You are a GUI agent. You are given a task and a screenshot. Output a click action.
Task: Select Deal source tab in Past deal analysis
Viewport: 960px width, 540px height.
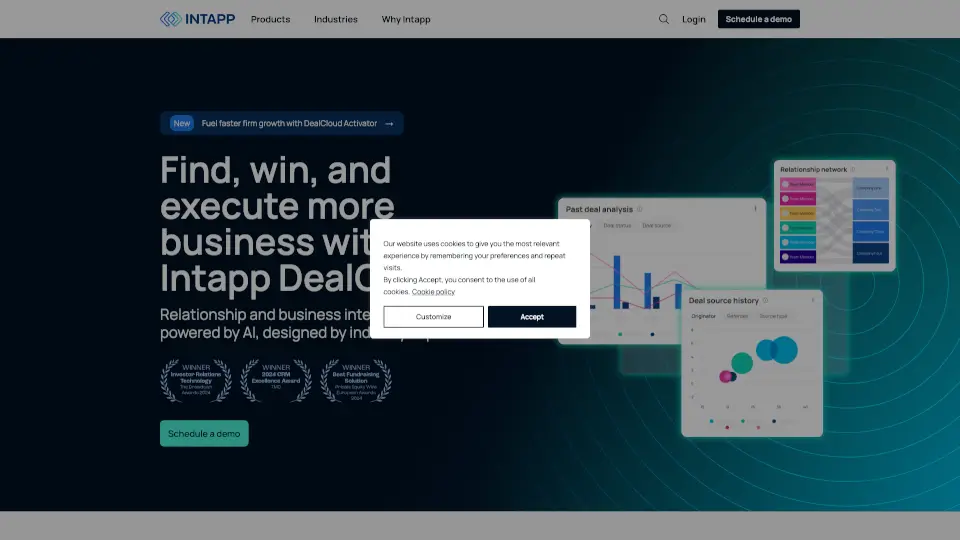click(656, 225)
